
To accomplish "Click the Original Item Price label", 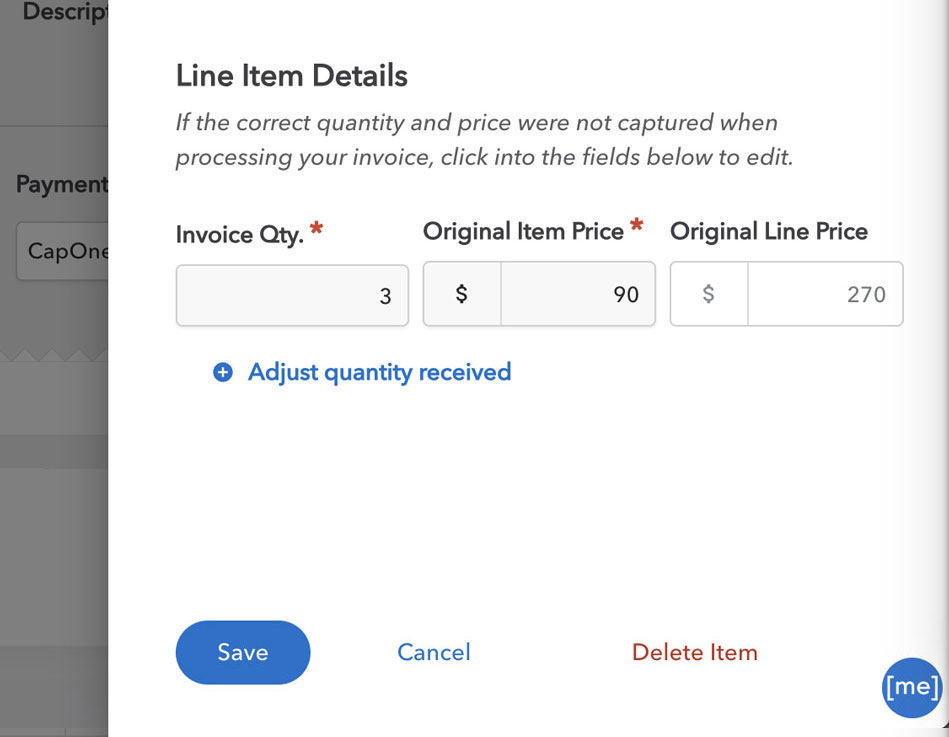I will [x=523, y=231].
